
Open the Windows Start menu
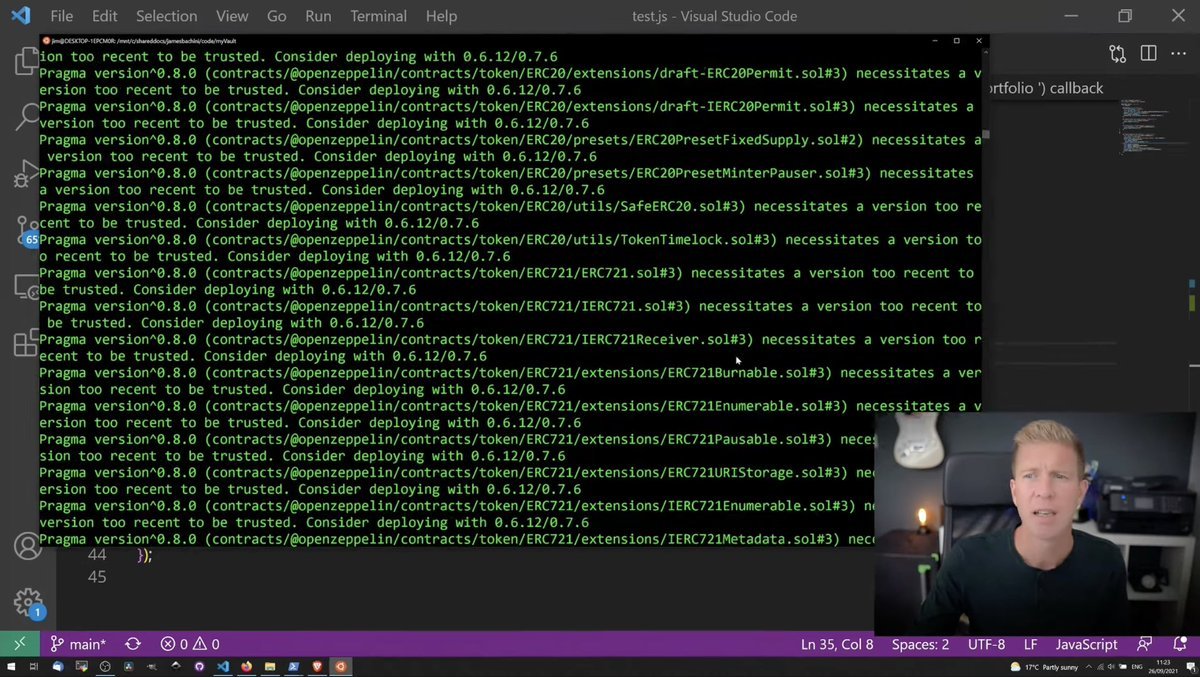click(11, 667)
